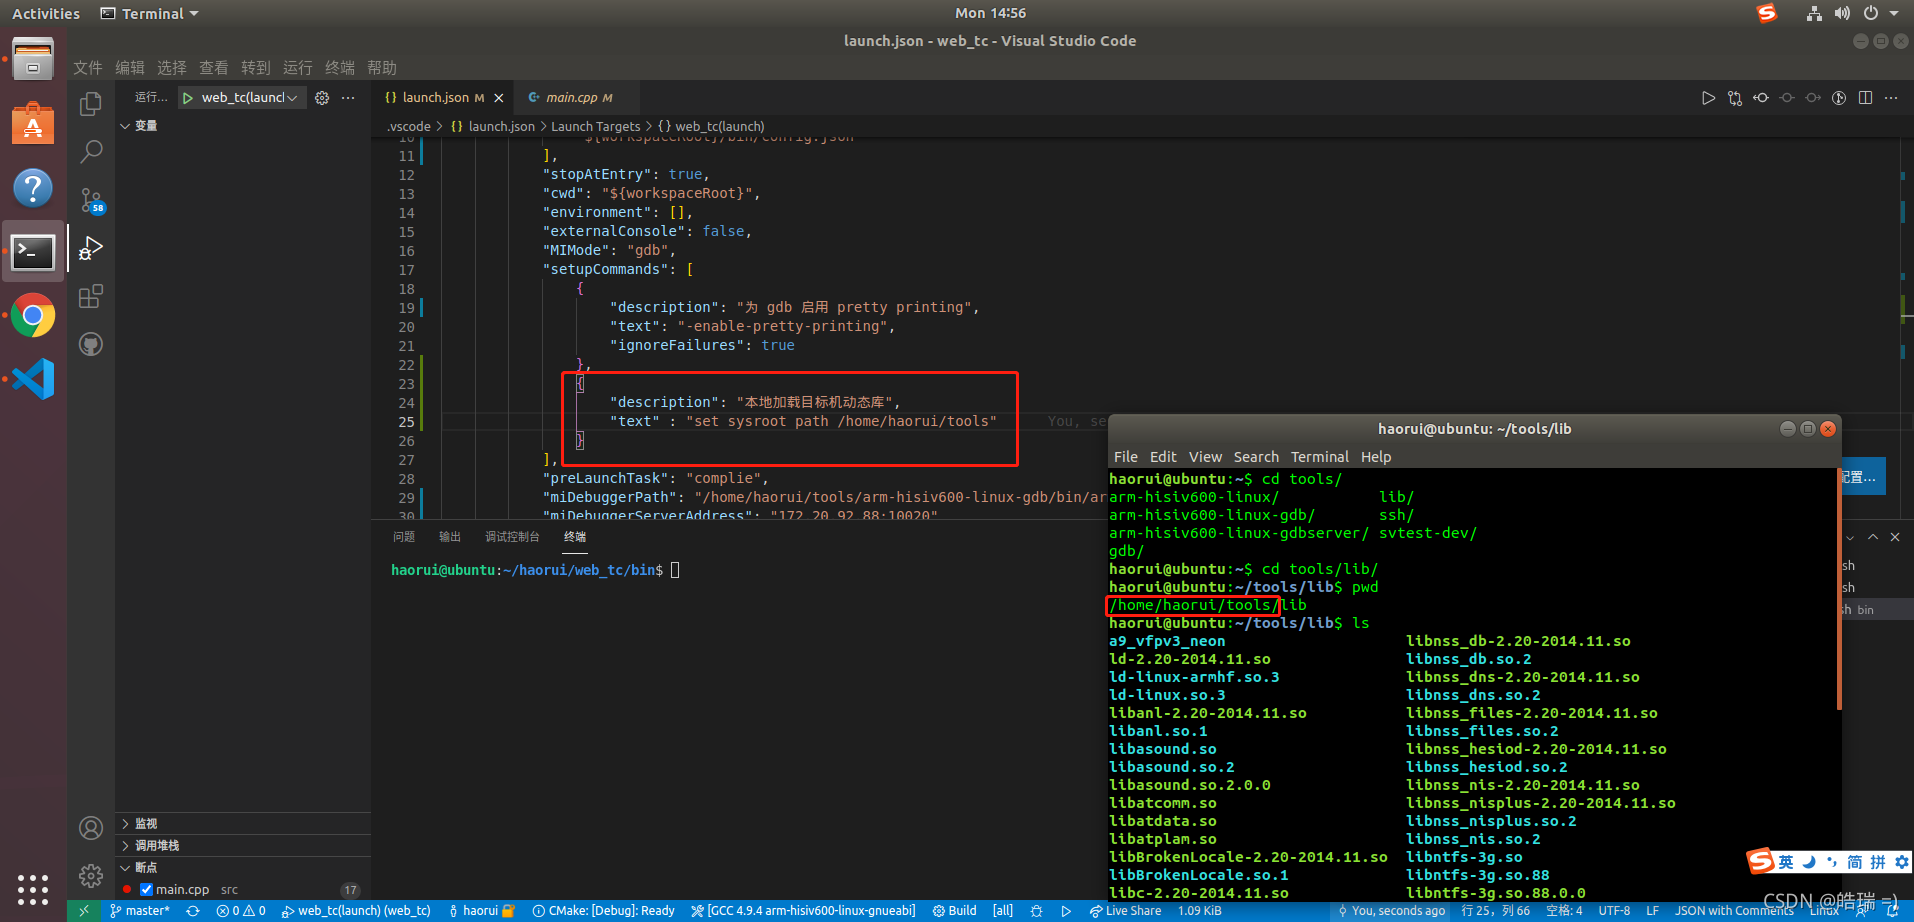Click web_tc(launch) in the status bar
This screenshot has width=1914, height=922.
[356, 911]
